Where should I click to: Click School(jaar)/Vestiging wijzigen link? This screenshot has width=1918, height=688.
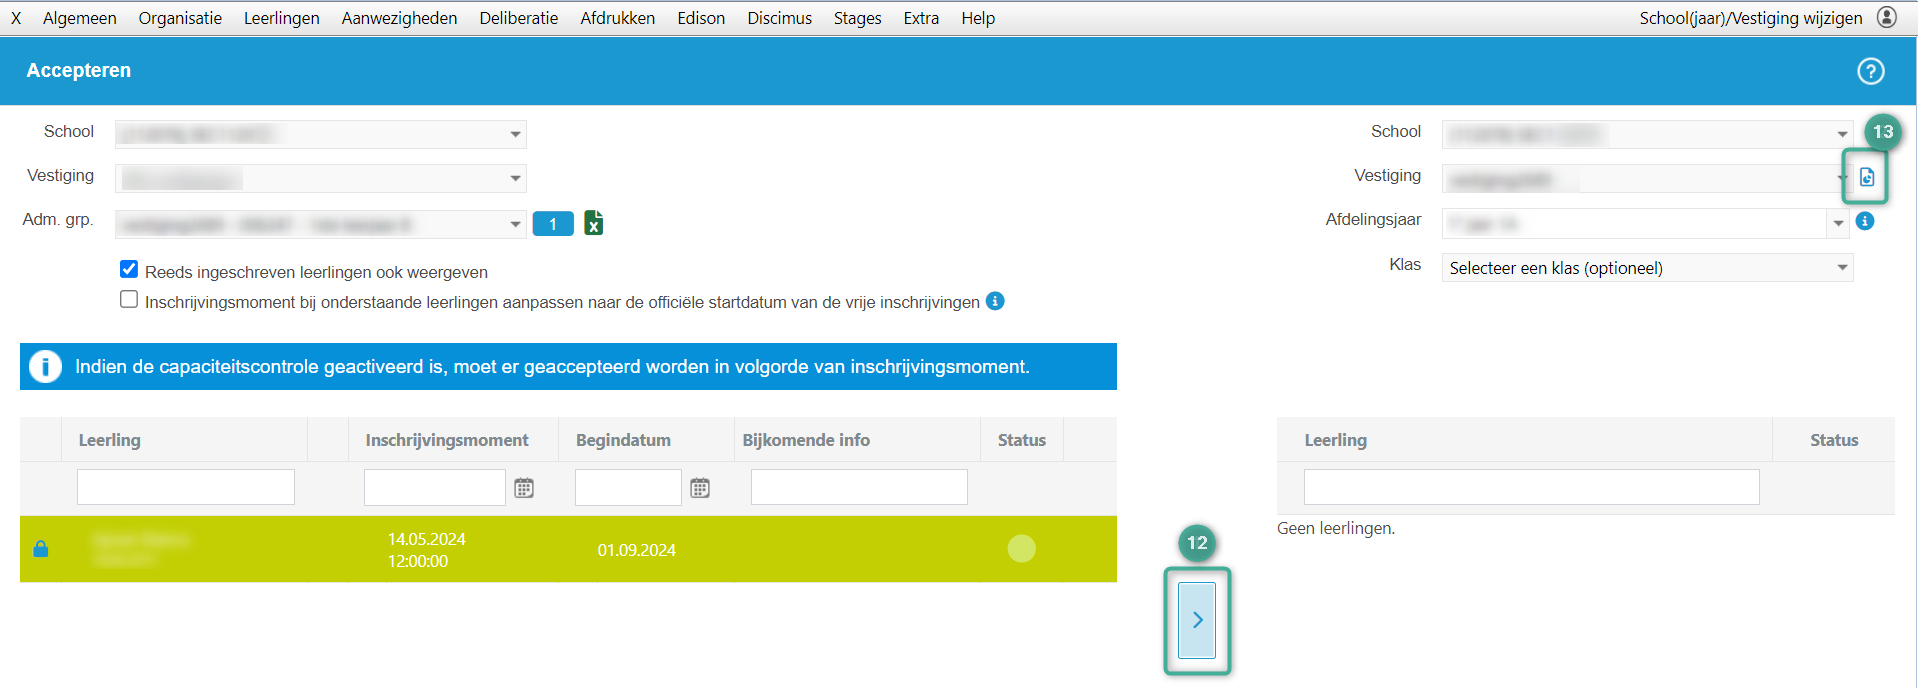coord(1750,18)
